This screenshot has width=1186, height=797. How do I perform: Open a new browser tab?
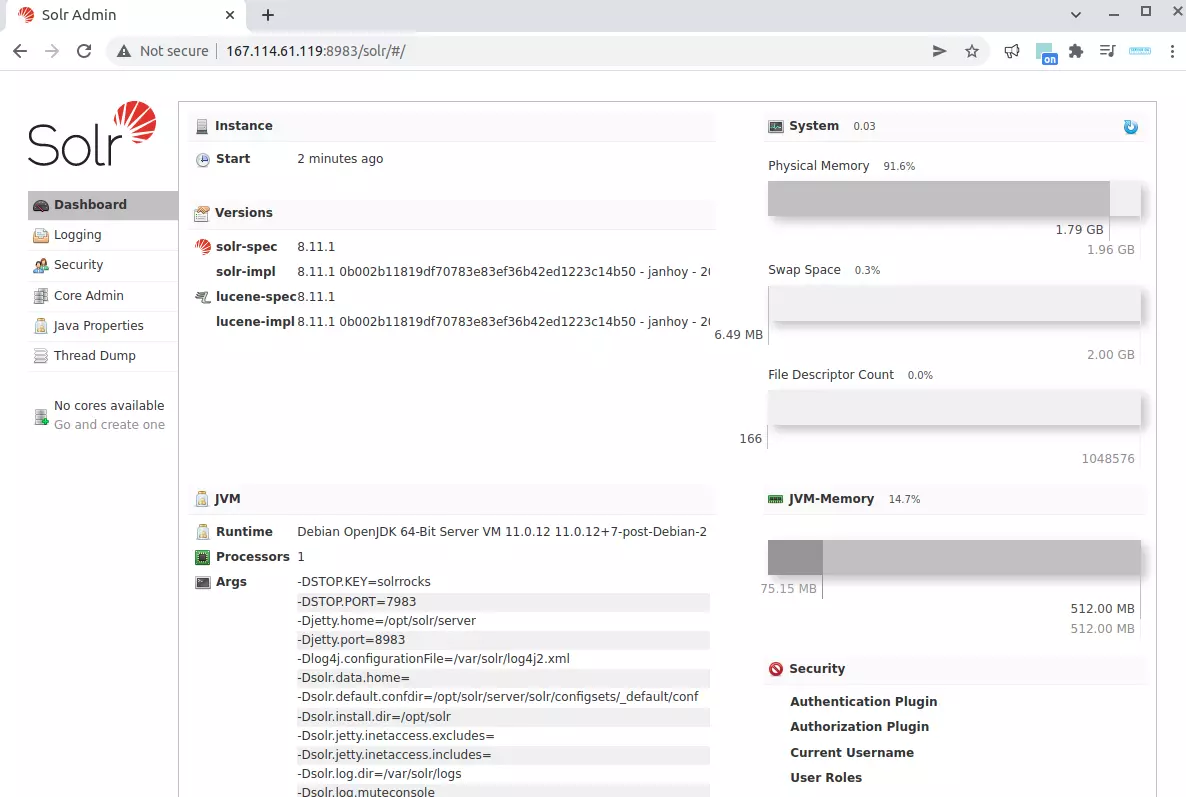tap(266, 15)
